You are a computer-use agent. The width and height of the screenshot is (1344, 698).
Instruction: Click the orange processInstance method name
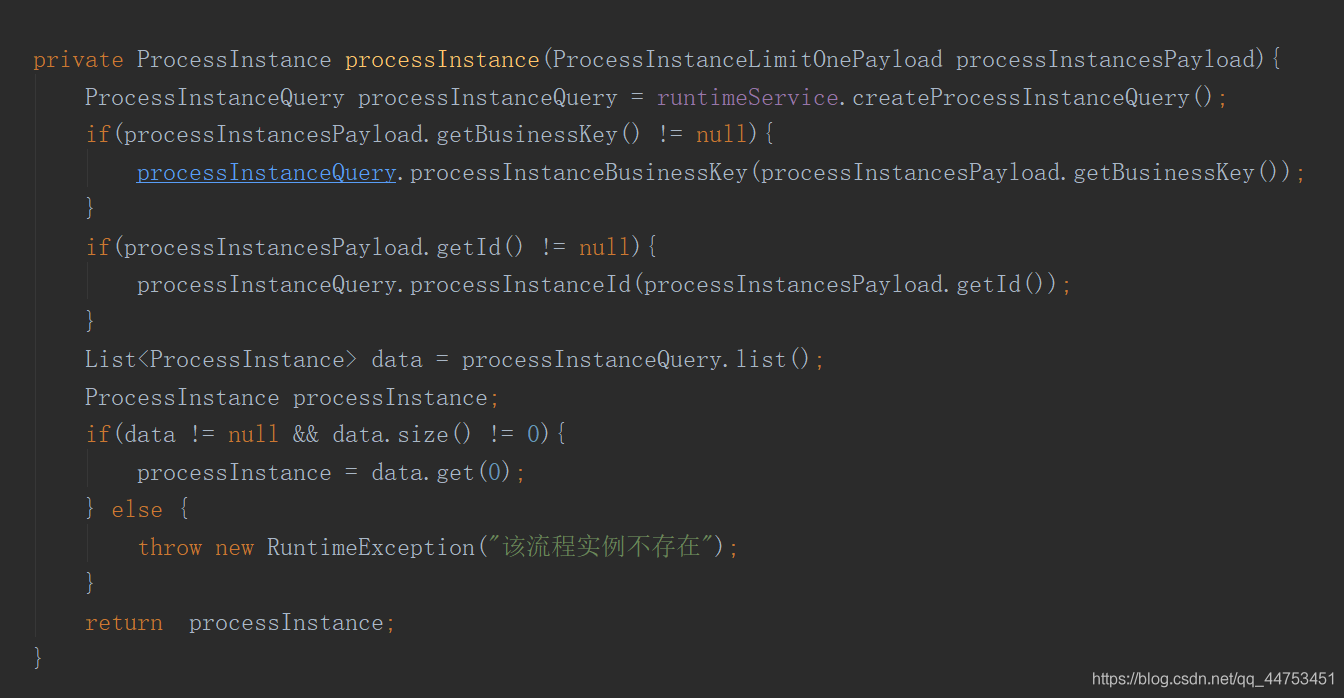coord(442,60)
